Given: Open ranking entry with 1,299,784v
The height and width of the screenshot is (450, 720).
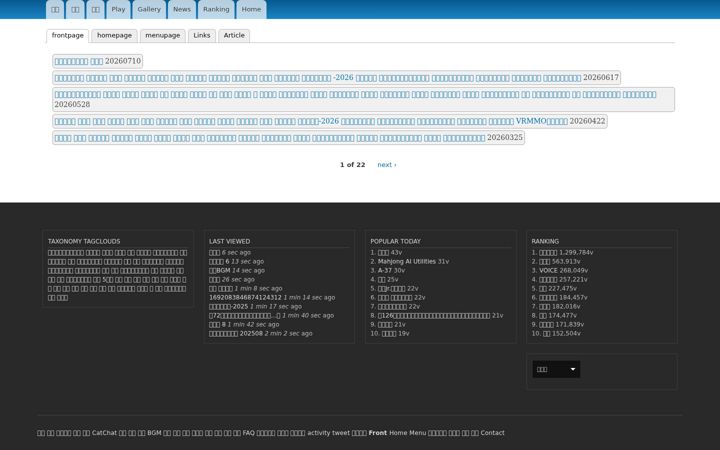Looking at the screenshot, I should (548, 253).
